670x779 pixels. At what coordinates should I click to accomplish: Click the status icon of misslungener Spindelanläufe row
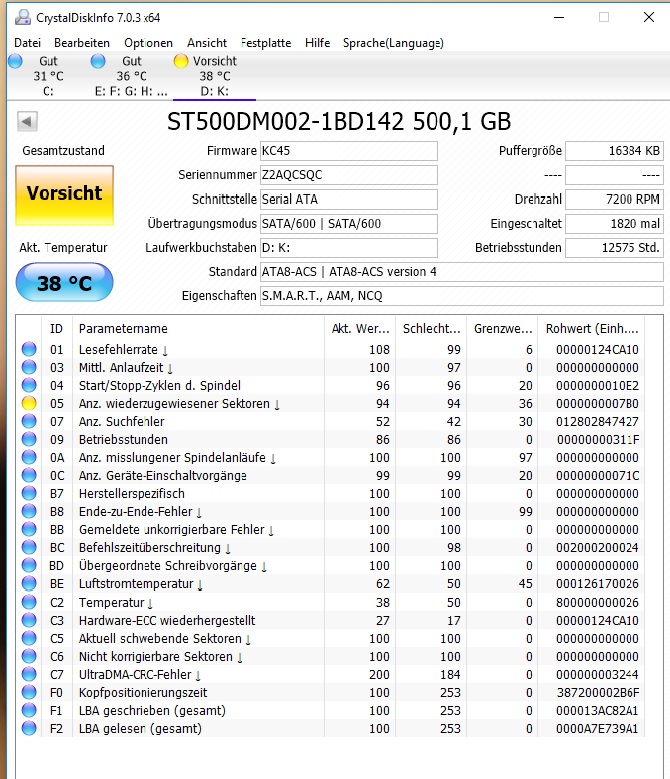[29, 457]
